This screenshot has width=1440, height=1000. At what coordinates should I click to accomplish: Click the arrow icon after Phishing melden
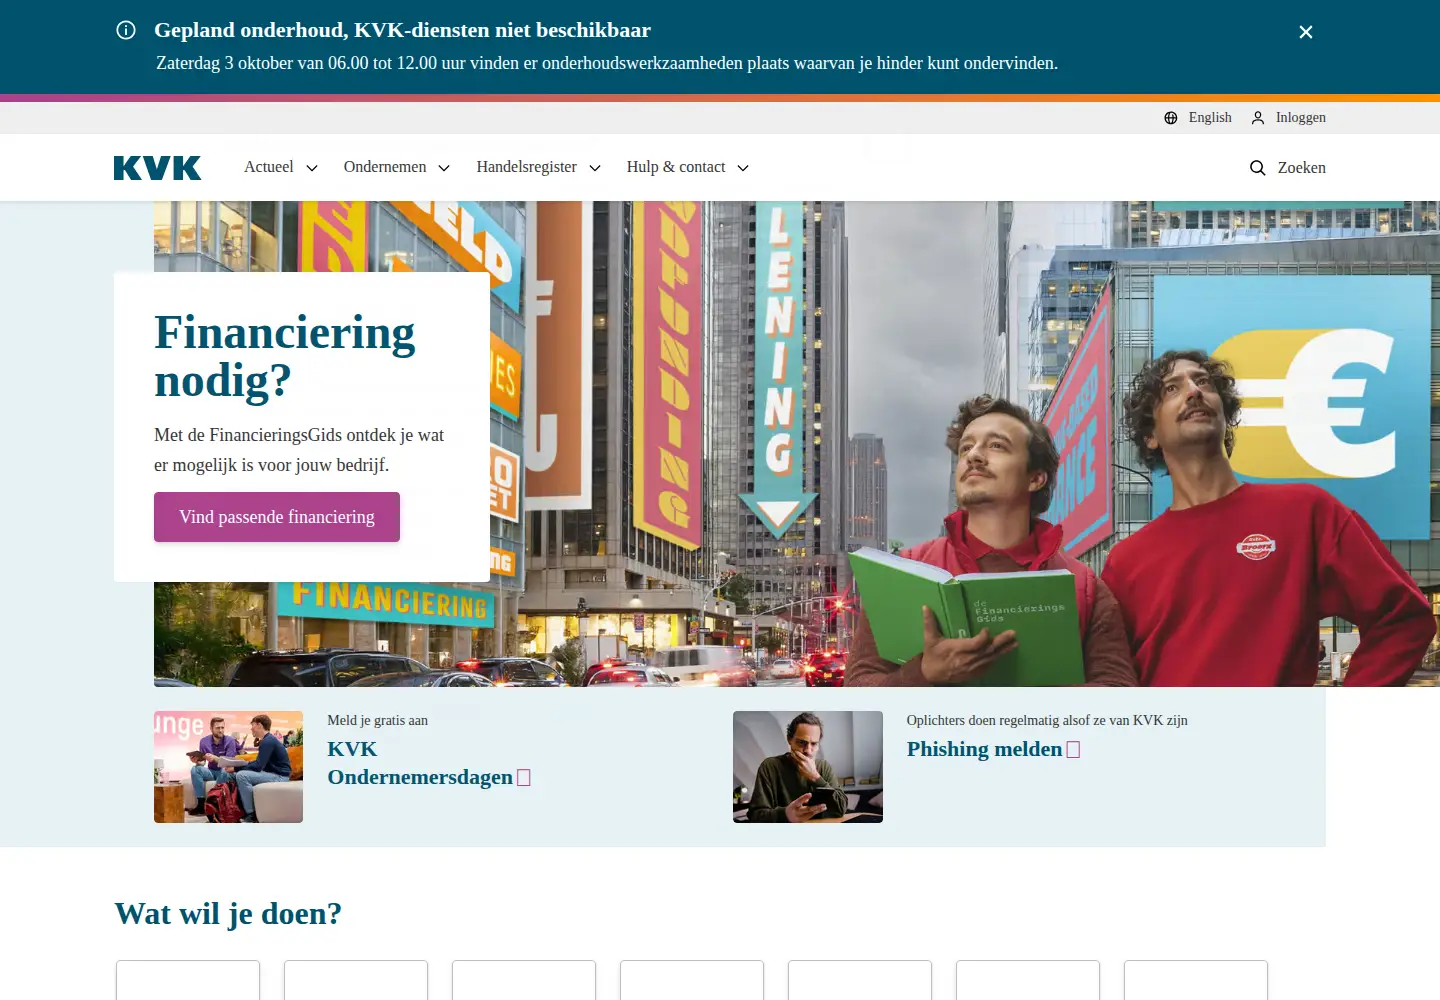1073,750
